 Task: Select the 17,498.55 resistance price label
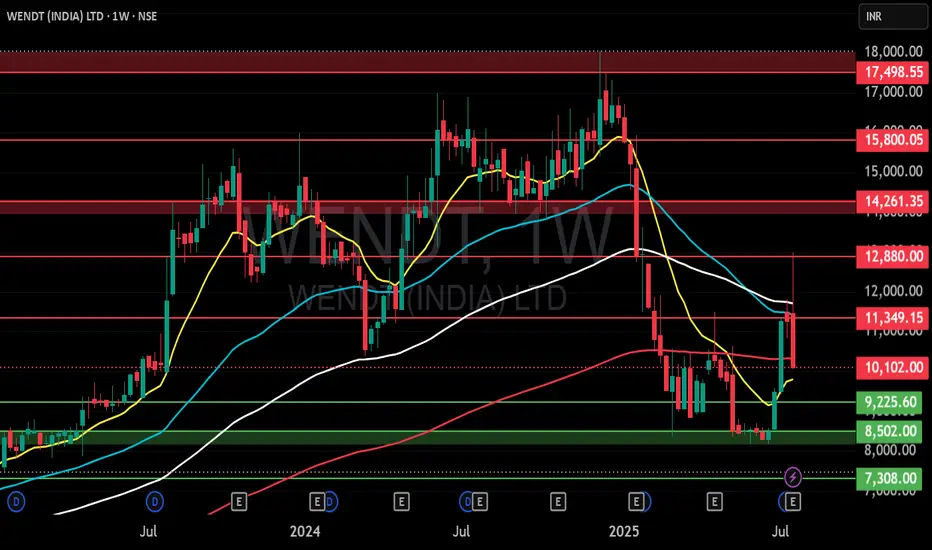point(892,73)
